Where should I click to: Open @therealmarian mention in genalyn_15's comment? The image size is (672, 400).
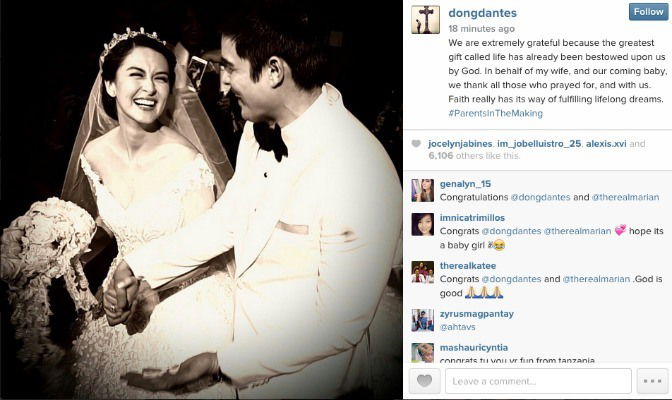[625, 197]
